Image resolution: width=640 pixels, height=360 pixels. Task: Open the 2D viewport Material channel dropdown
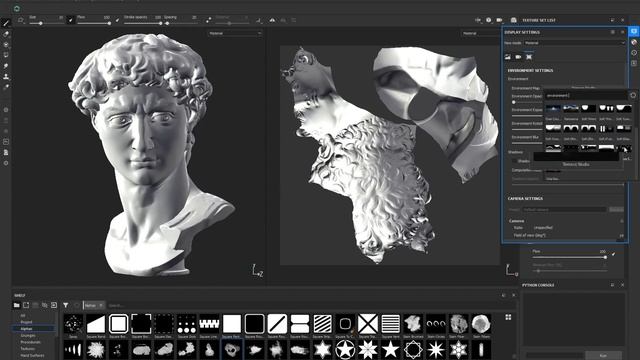[481, 33]
